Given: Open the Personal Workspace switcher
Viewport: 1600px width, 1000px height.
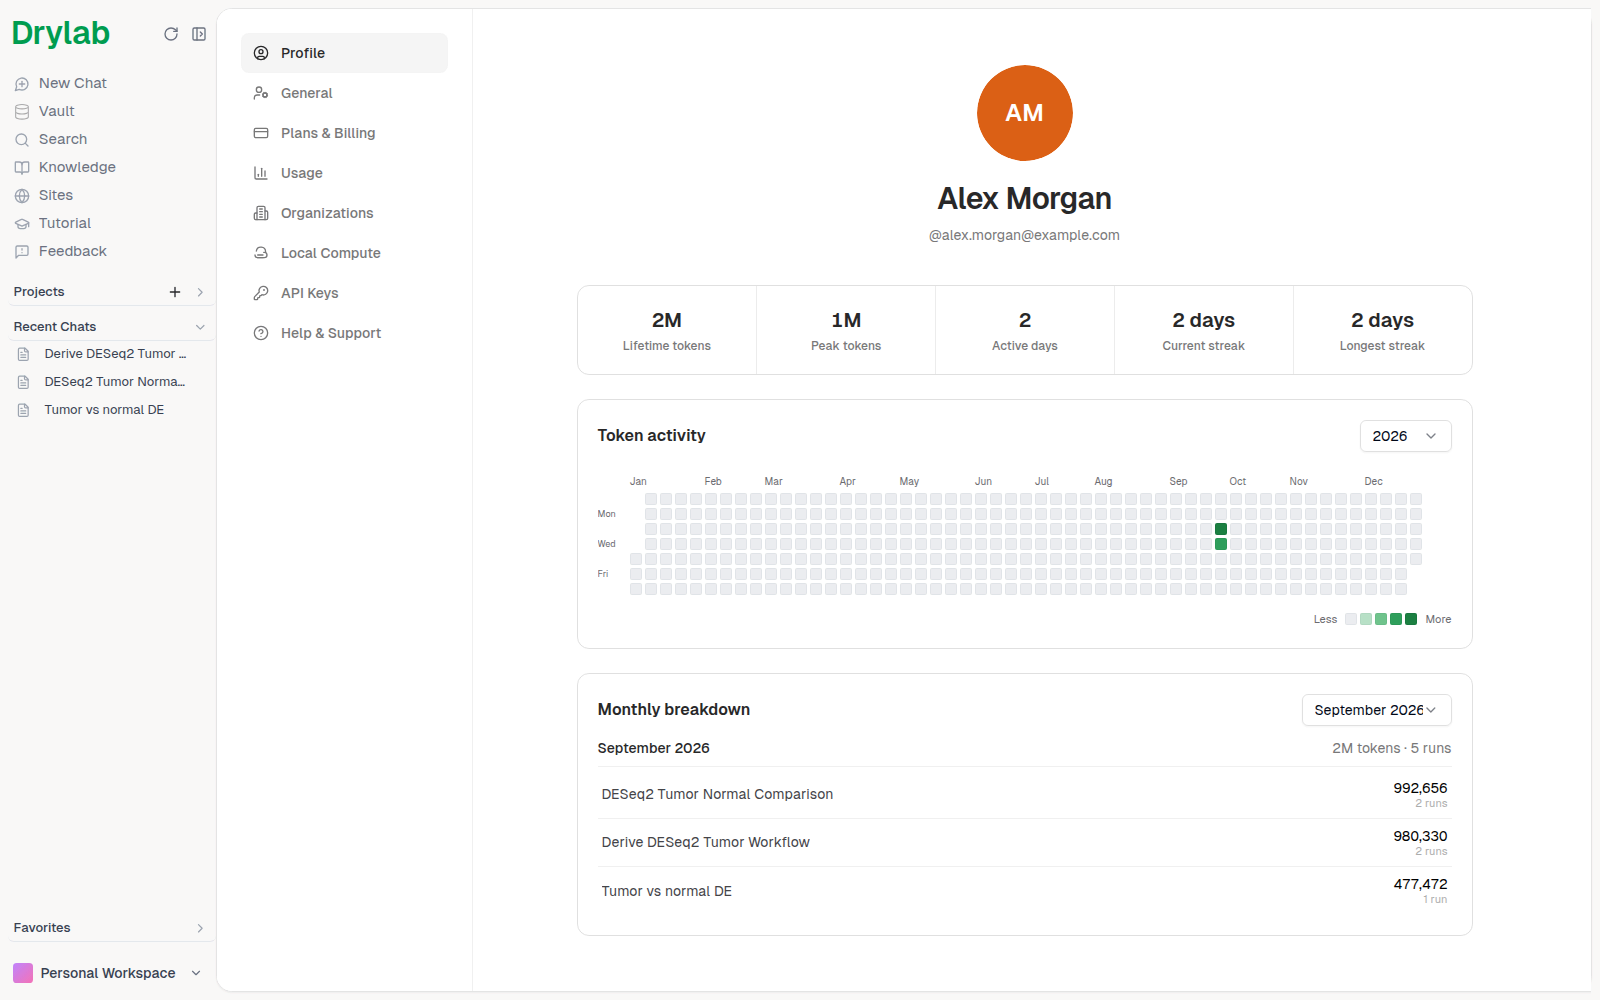Looking at the screenshot, I should tap(107, 973).
